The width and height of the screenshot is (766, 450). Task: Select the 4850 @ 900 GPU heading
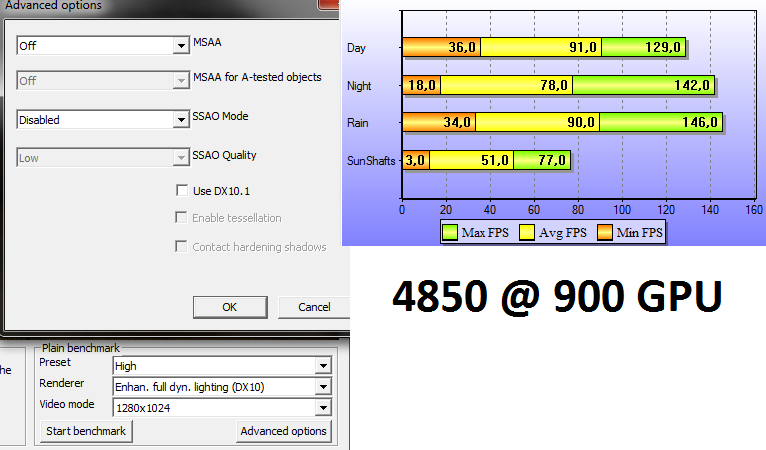point(557,296)
